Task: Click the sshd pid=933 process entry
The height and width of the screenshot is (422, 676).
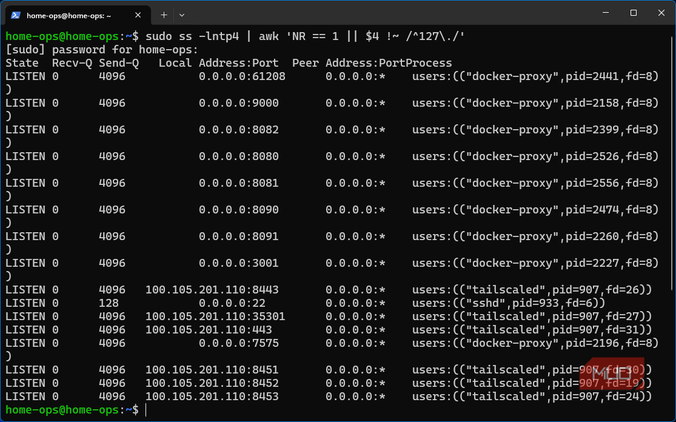Action: click(509, 303)
